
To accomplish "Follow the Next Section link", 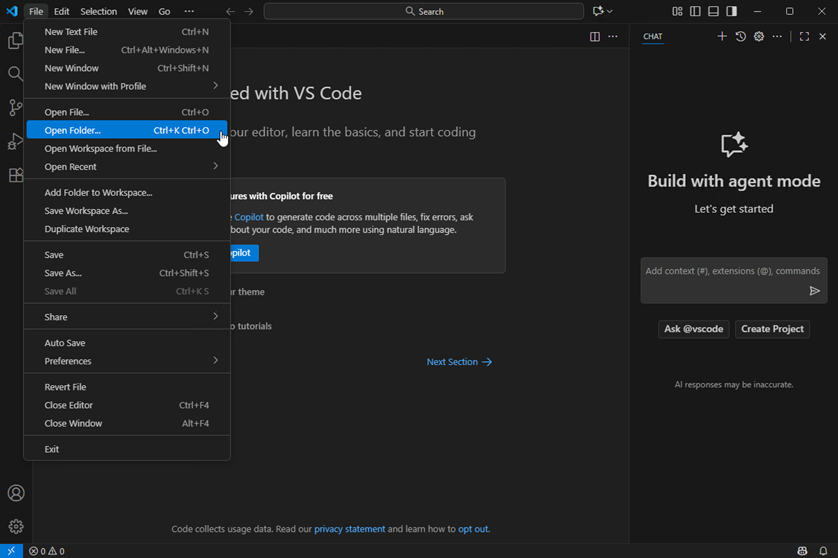I will [459, 362].
